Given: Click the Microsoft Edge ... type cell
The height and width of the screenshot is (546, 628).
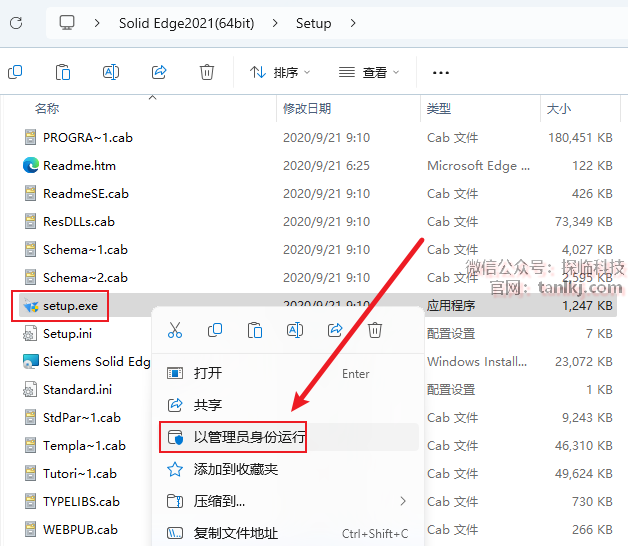Looking at the screenshot, I should (x=478, y=166).
